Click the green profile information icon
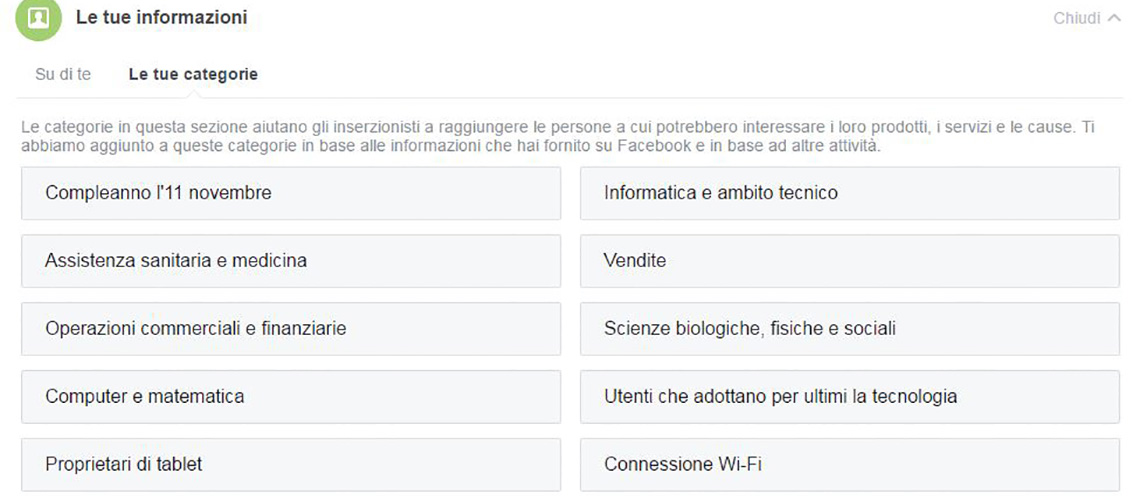This screenshot has width=1140, height=496. point(39,18)
